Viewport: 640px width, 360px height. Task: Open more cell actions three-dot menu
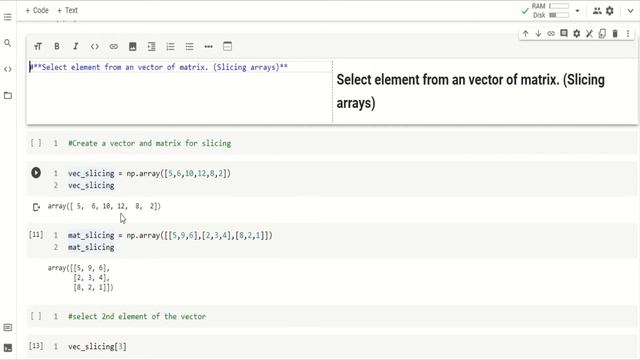[628, 33]
